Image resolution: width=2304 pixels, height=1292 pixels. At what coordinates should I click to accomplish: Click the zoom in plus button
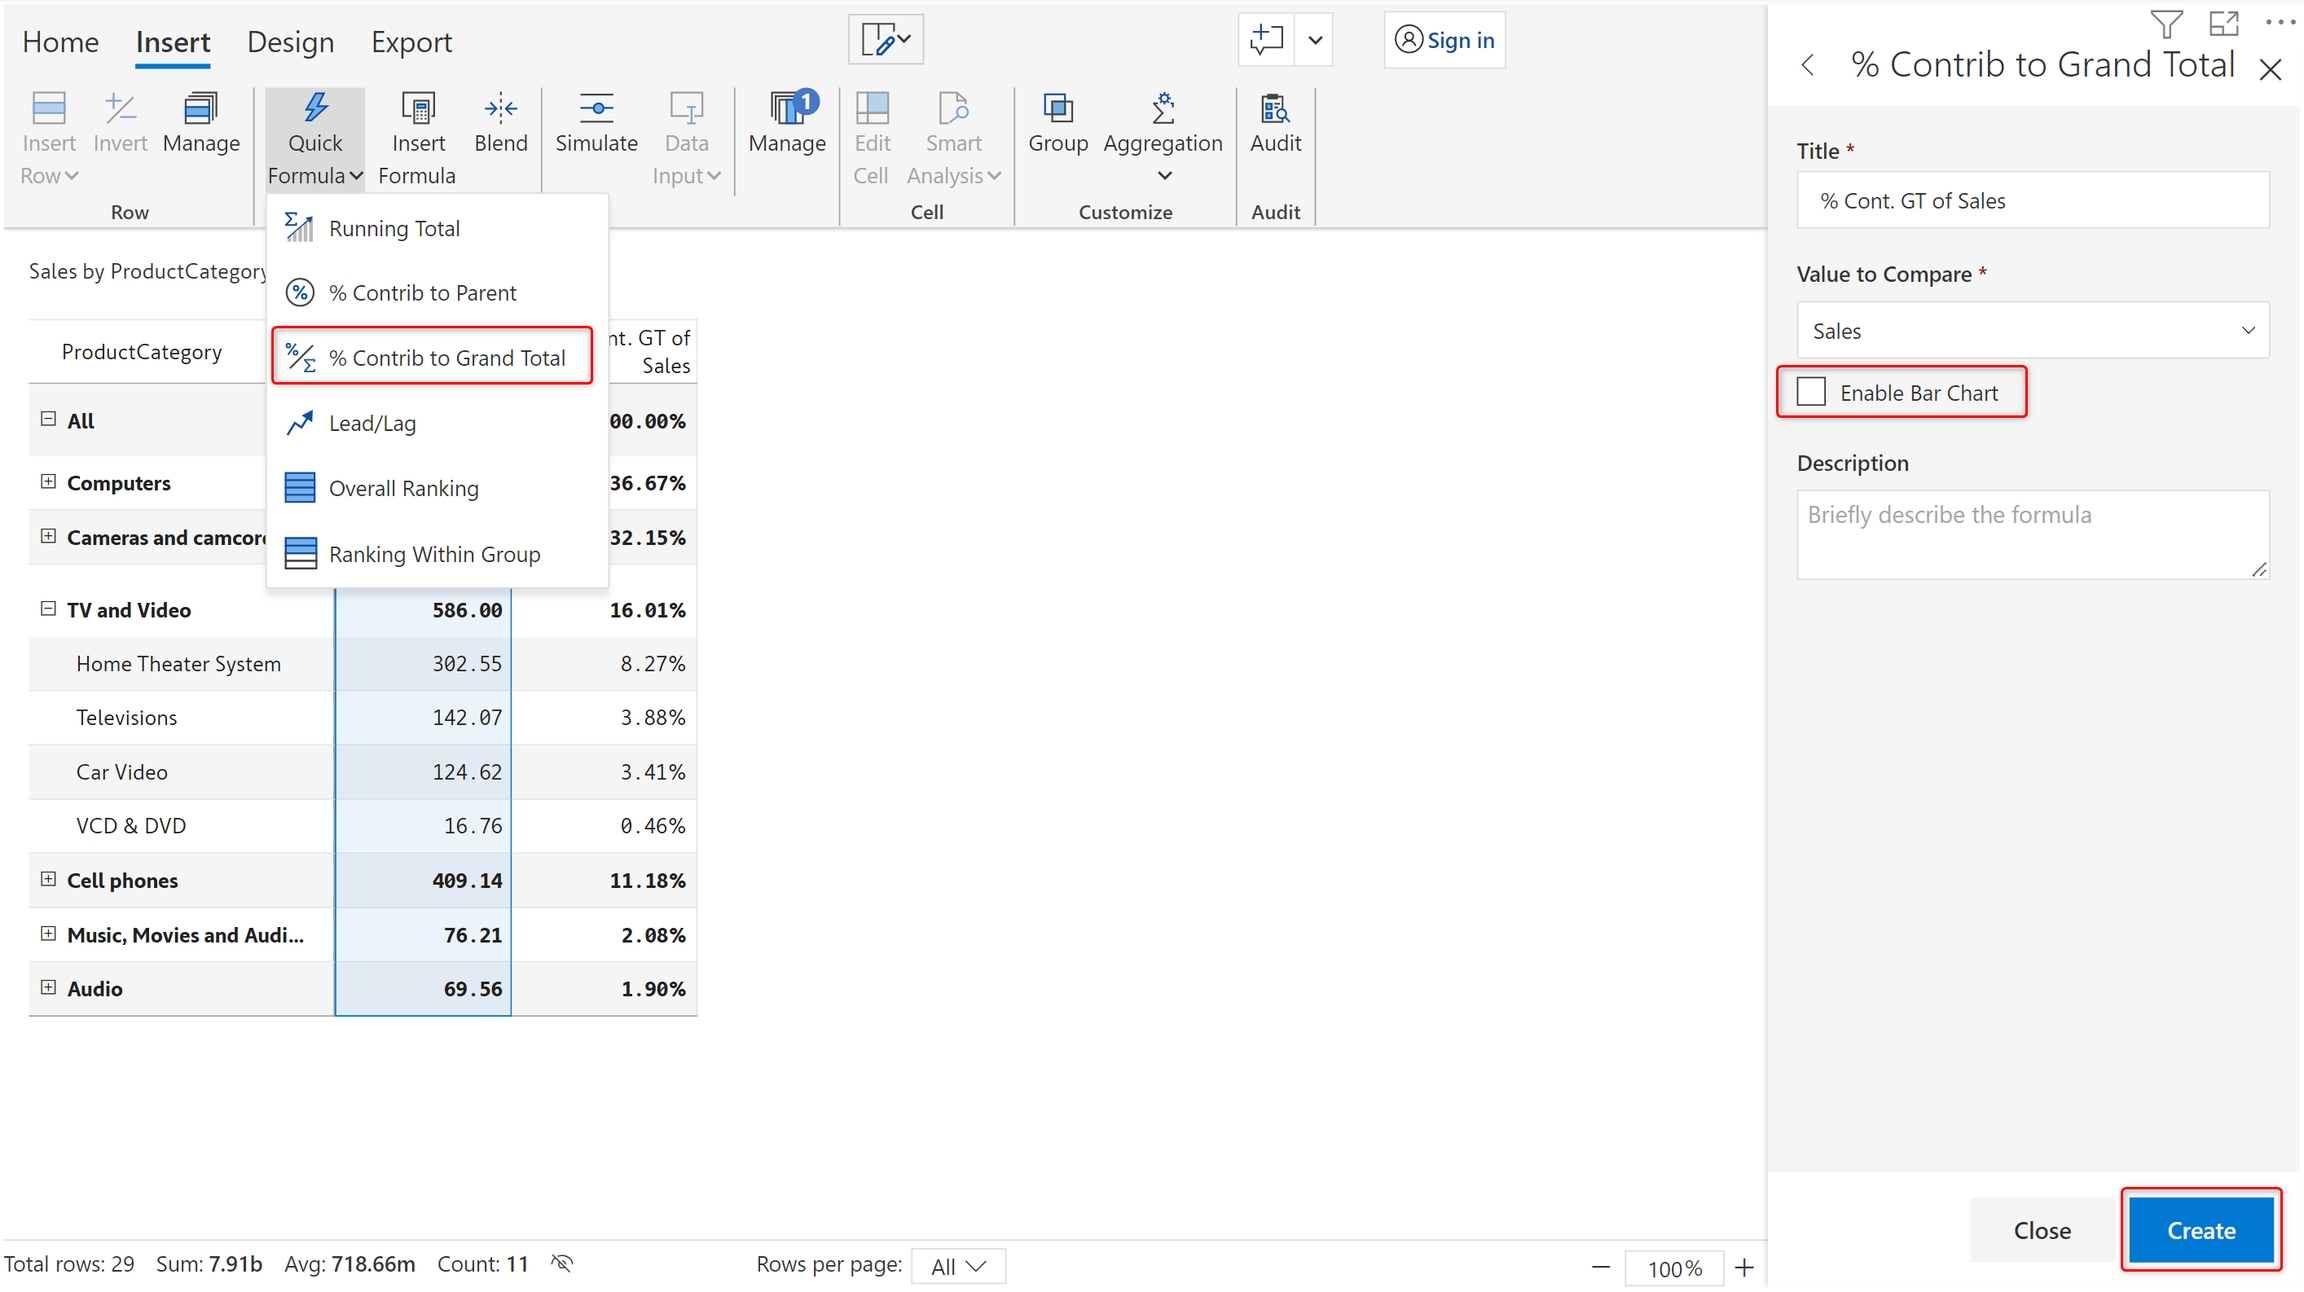click(1744, 1267)
